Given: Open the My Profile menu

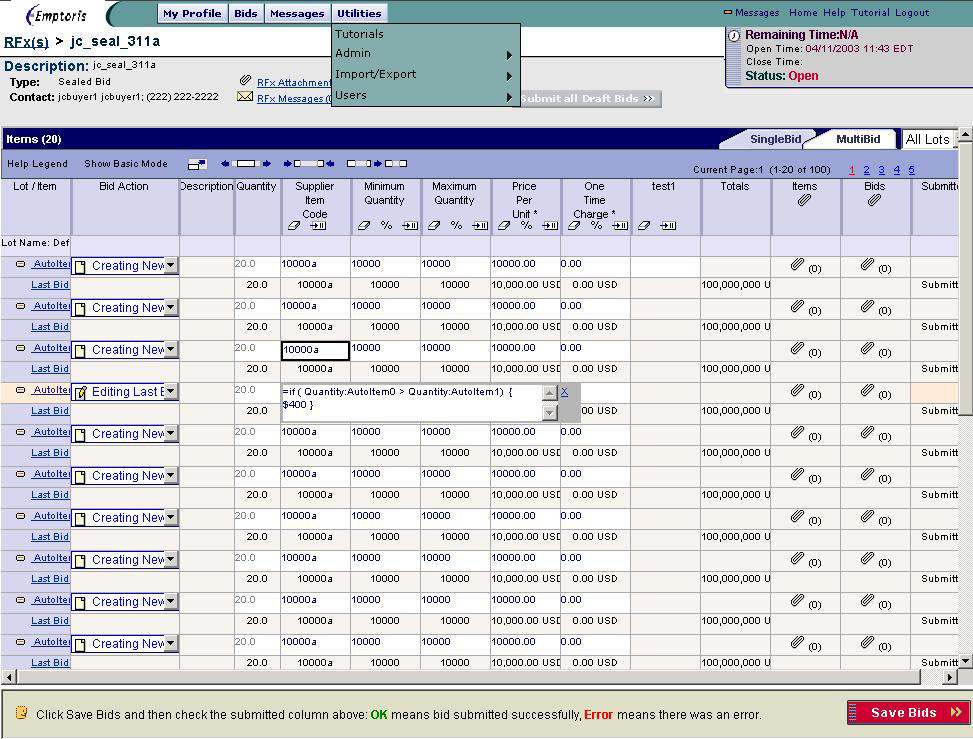Looking at the screenshot, I should tap(192, 14).
